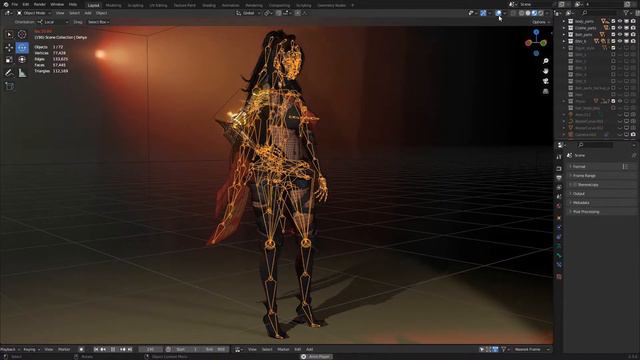The width and height of the screenshot is (640, 360).
Task: Toggle proportional editing in header
Action: [298, 13]
